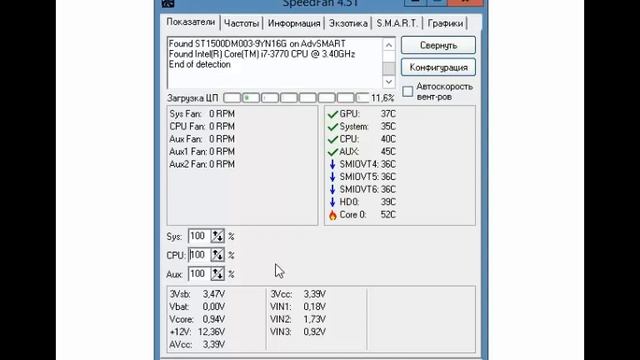640x360 pixels.
Task: Click the 'Sys Fan: 0 RPM' reading
Action: click(202, 114)
